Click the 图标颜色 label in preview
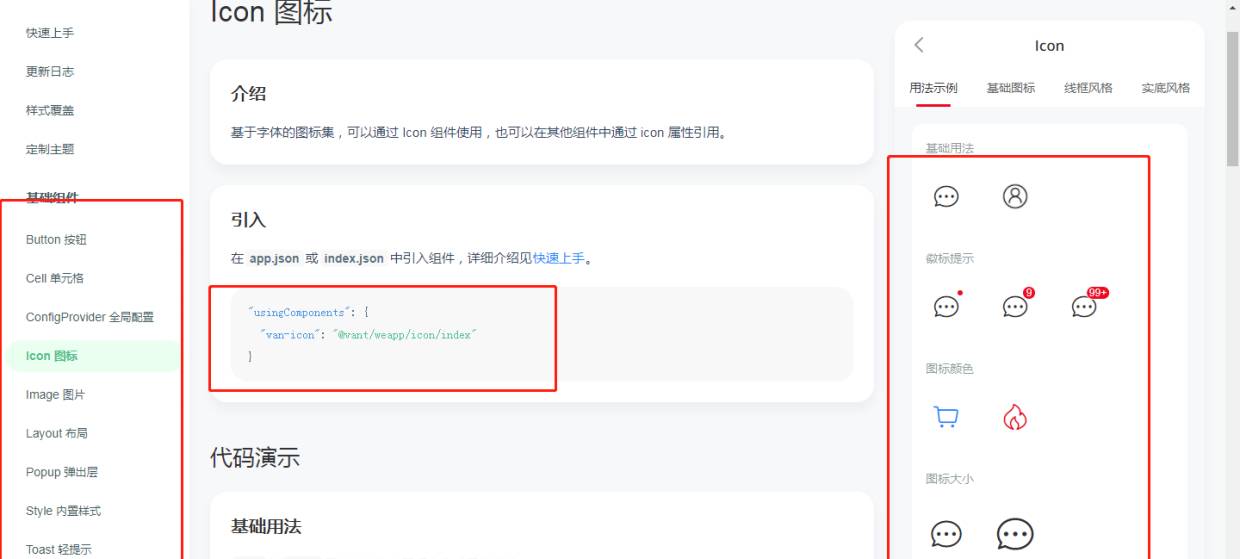The image size is (1240, 559). 950,369
